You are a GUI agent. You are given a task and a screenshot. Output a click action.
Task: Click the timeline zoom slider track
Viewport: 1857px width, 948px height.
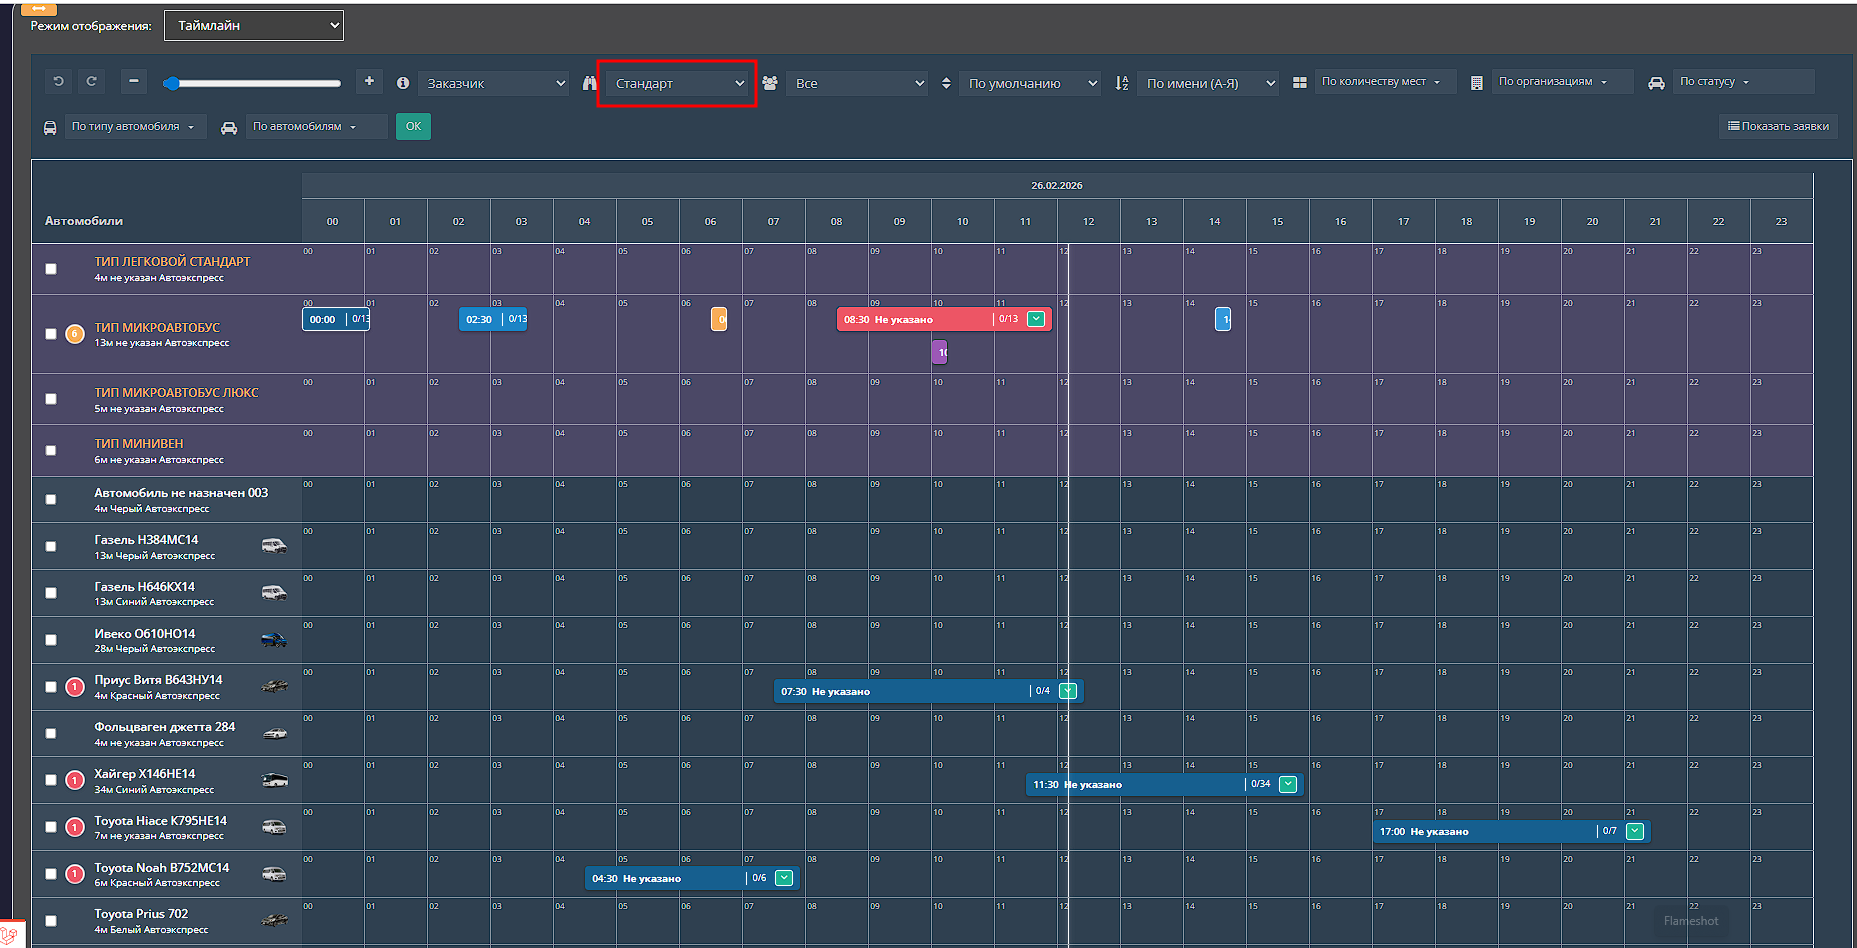256,83
